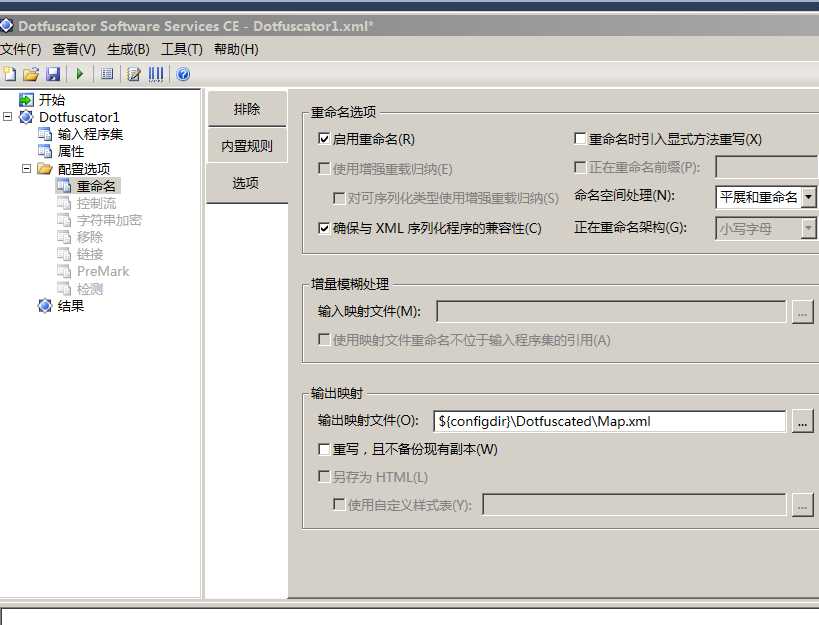Open the 生成(B) menu
This screenshot has height=625, width=819.
pos(128,49)
